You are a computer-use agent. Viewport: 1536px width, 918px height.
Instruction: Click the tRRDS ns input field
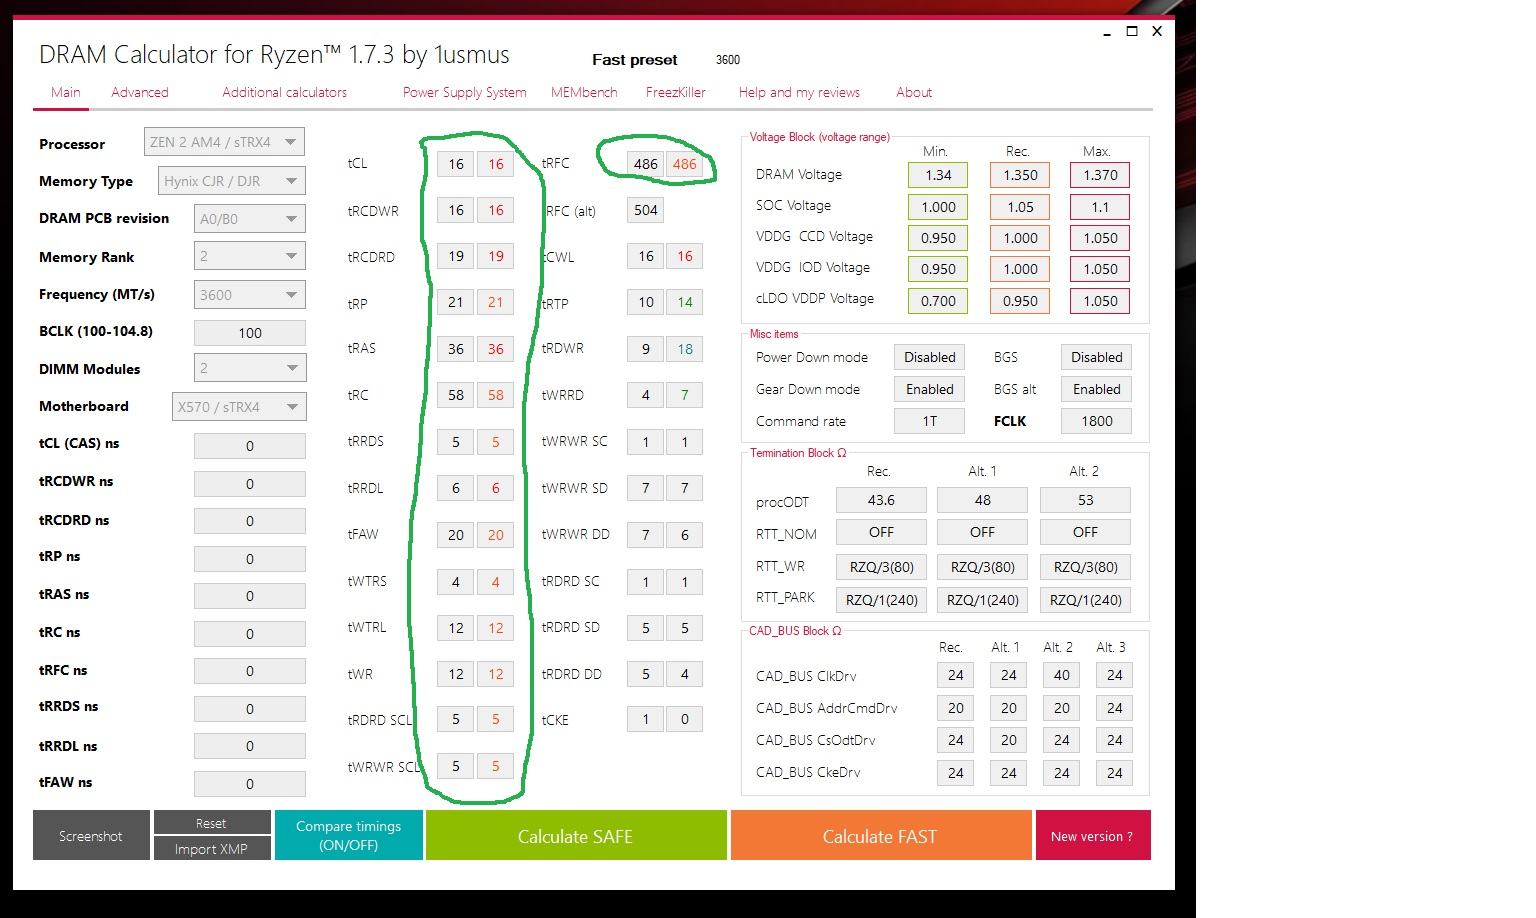(250, 709)
